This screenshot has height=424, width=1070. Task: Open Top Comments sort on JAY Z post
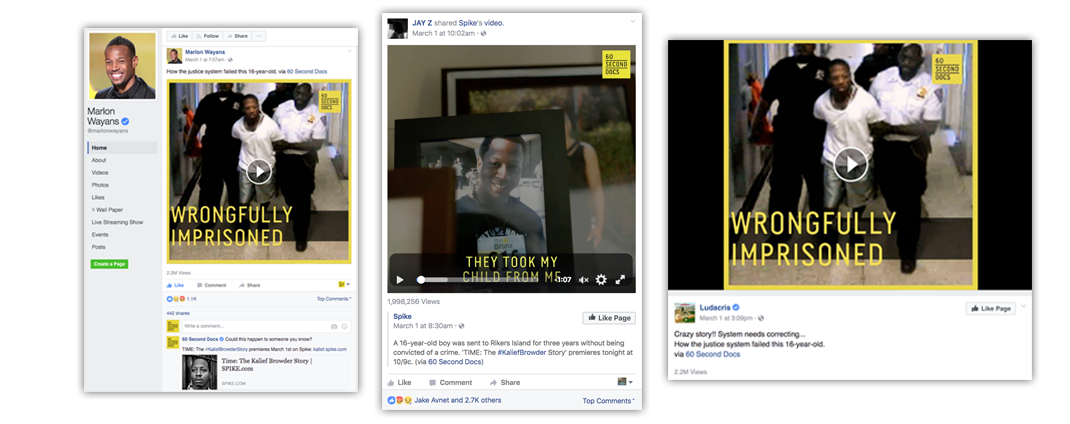[608, 401]
